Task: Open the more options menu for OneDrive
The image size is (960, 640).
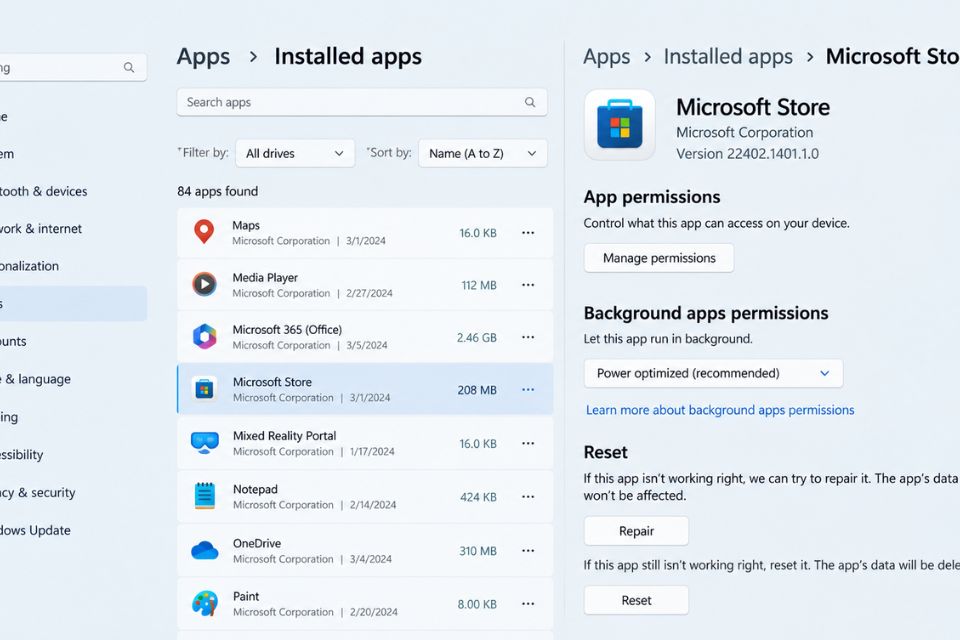Action: pyautogui.click(x=528, y=551)
